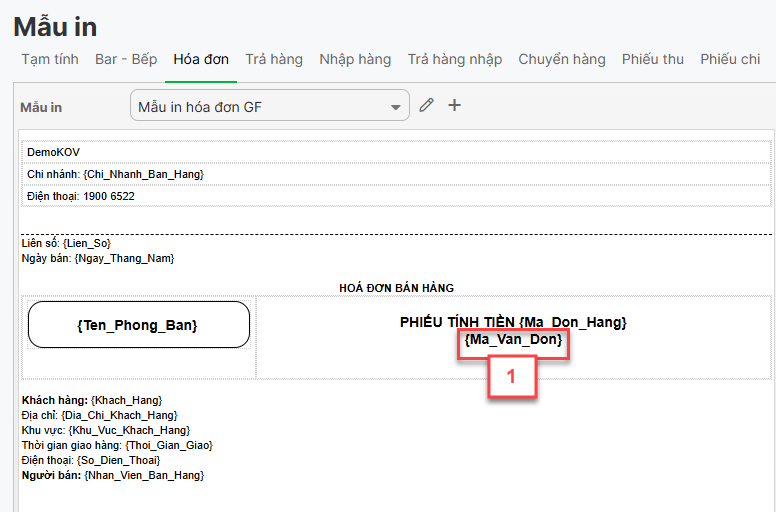This screenshot has height=512, width=776.
Task: Go to the Nhập hàng tab
Action: click(355, 59)
